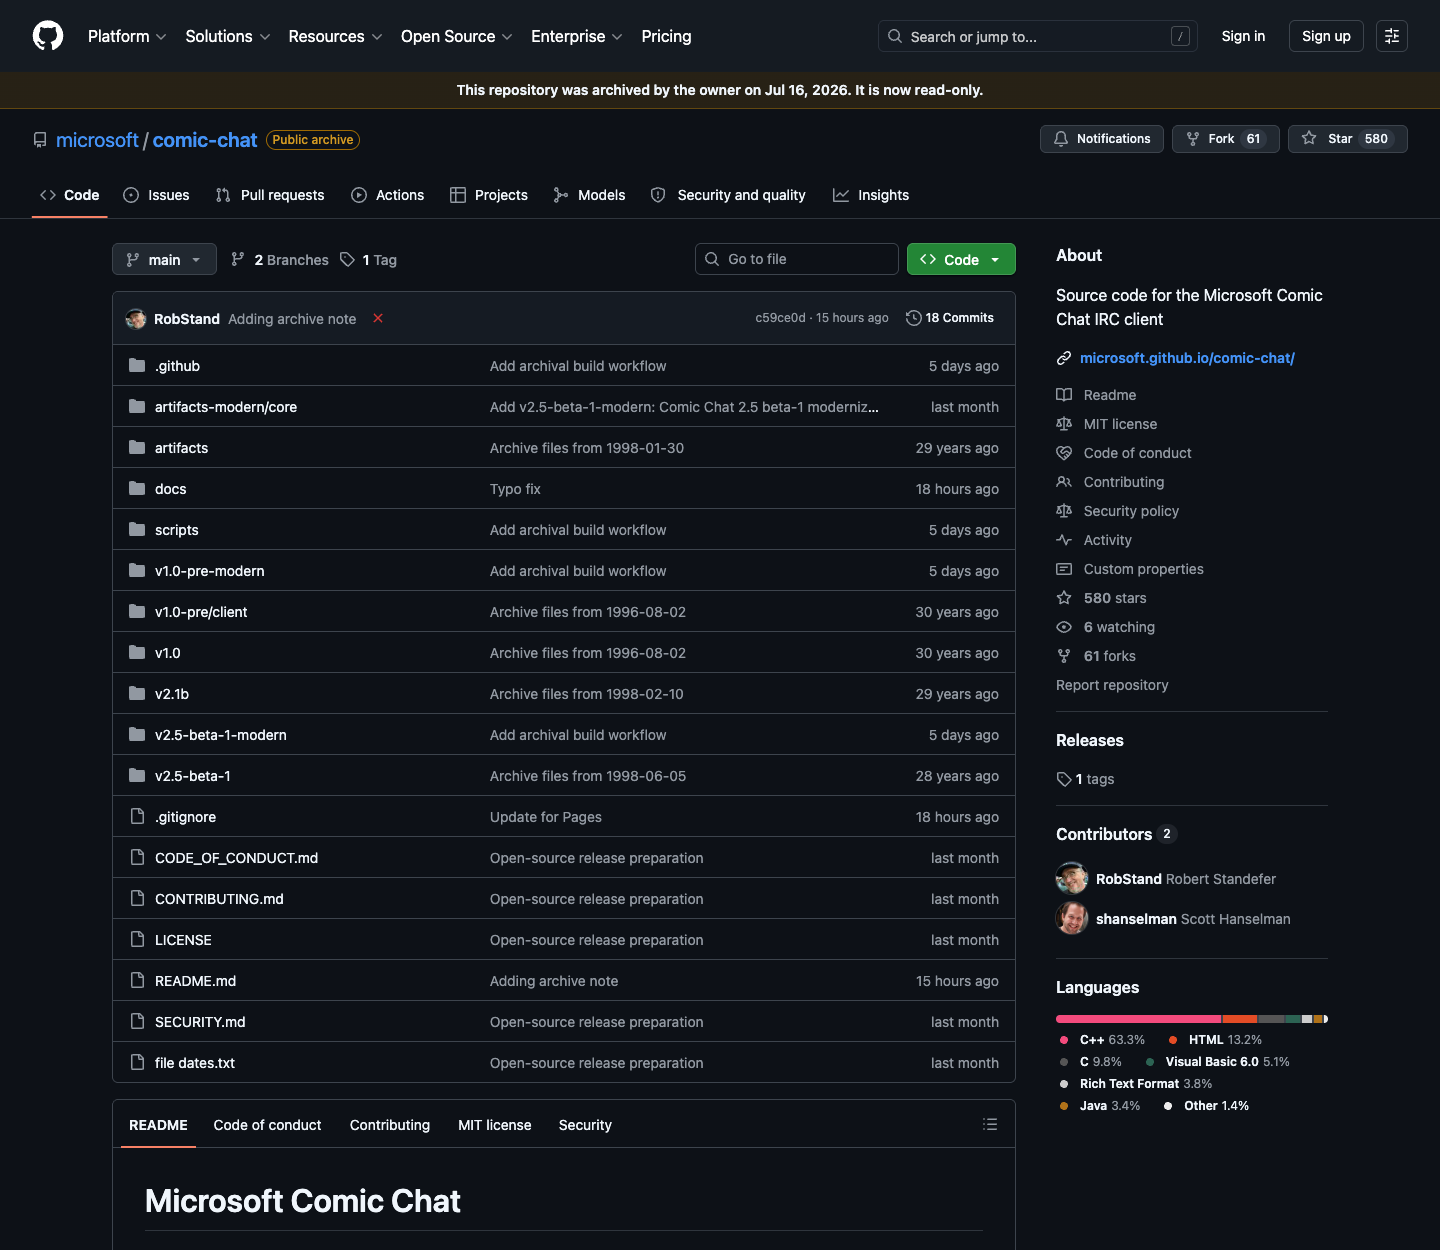This screenshot has width=1440, height=1250.
Task: Click the tag icon next to 1 Tag
Action: 347,260
